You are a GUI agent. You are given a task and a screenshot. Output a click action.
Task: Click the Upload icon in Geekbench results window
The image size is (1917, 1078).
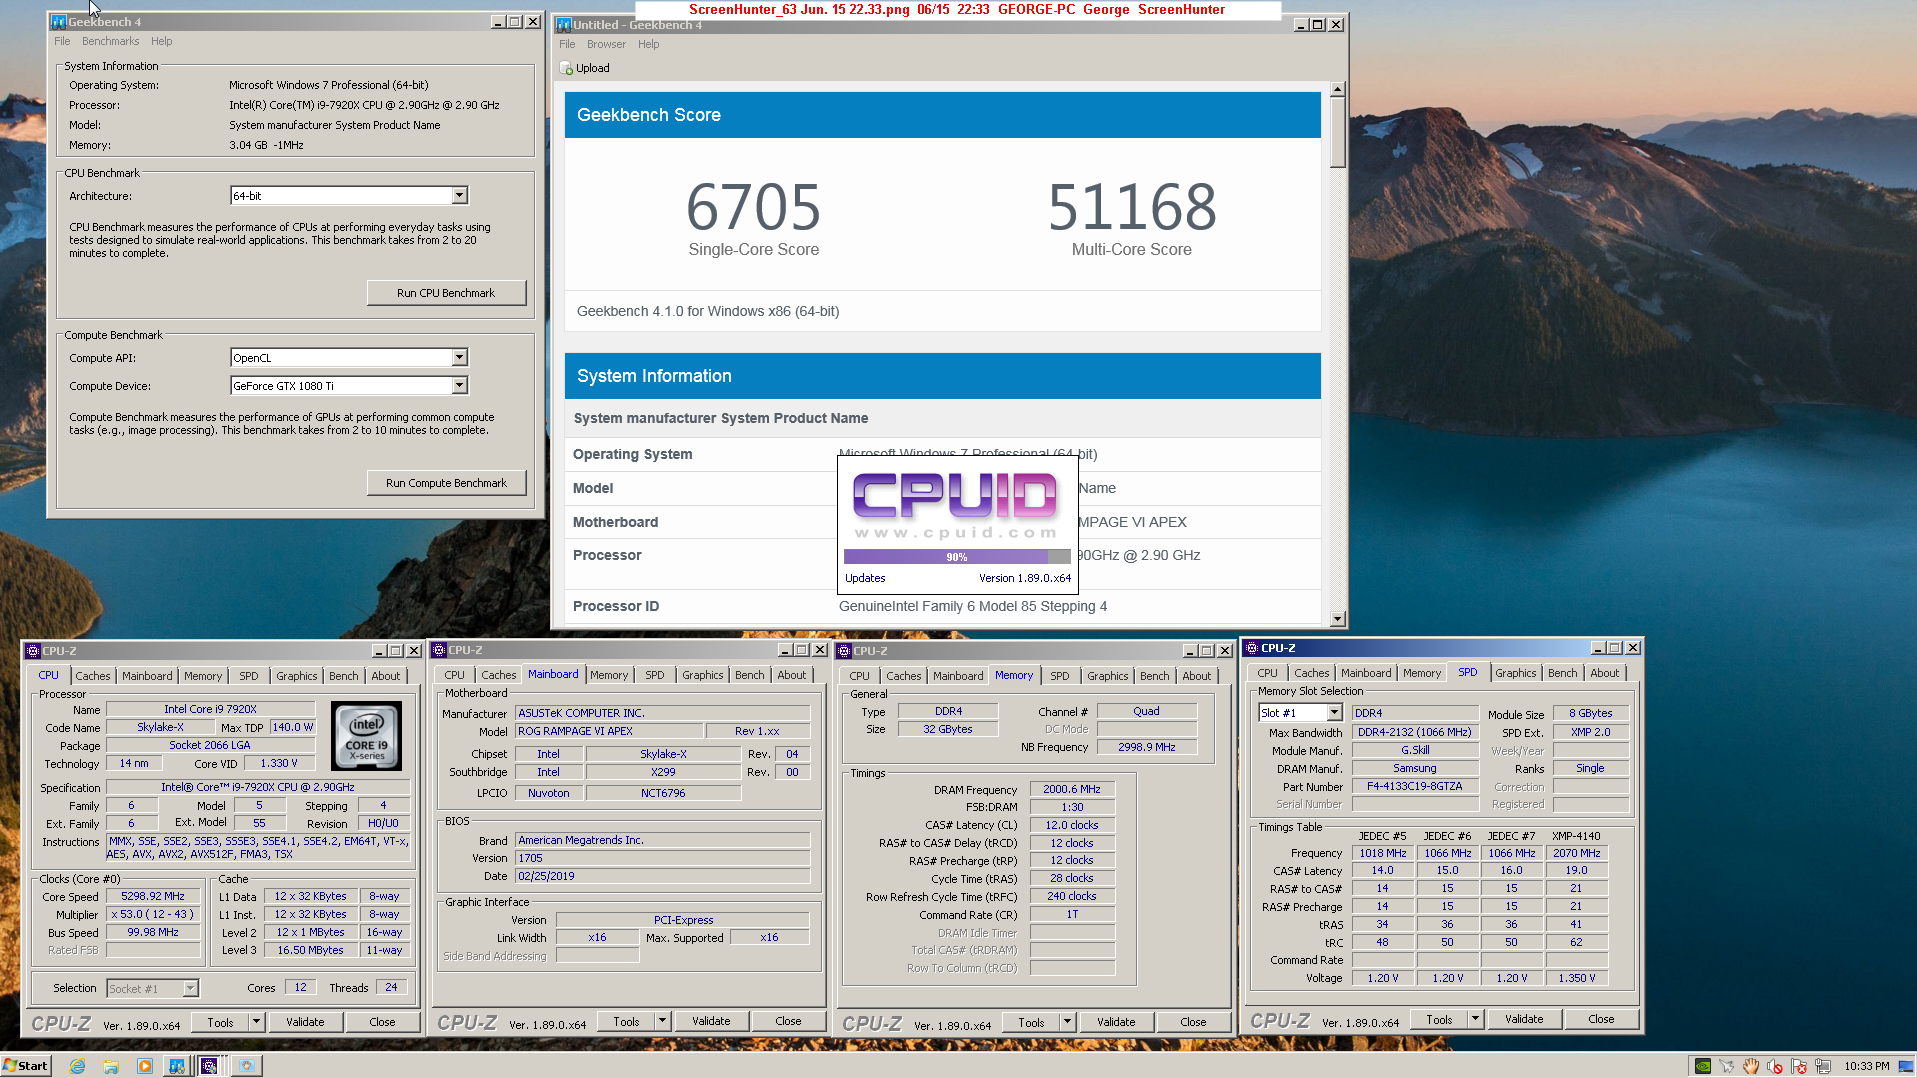coord(567,69)
